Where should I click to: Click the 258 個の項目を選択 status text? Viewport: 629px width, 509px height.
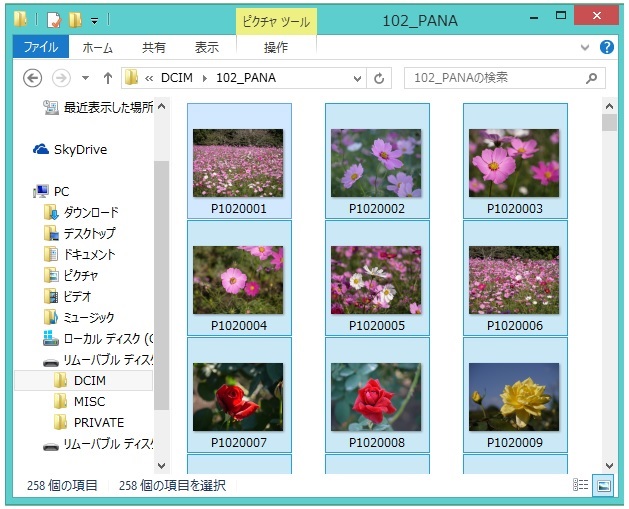coord(172,485)
